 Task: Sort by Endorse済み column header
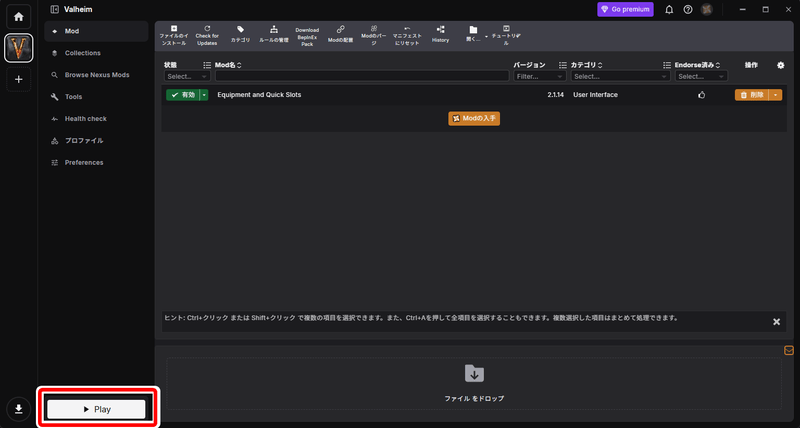697,65
